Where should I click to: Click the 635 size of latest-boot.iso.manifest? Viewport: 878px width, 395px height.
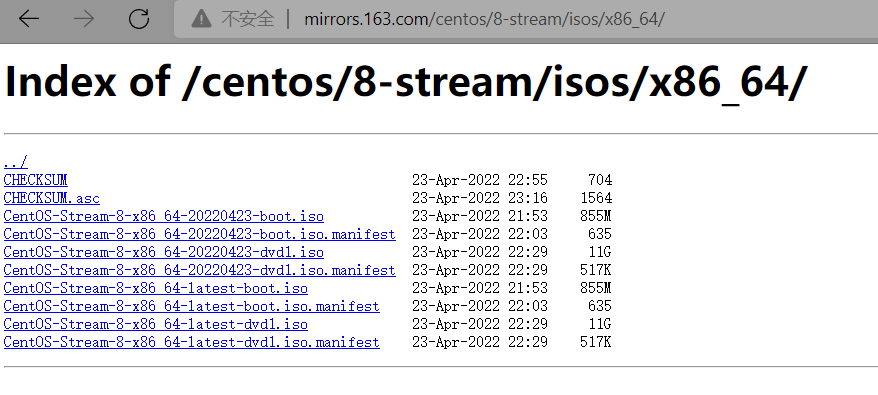(600, 306)
